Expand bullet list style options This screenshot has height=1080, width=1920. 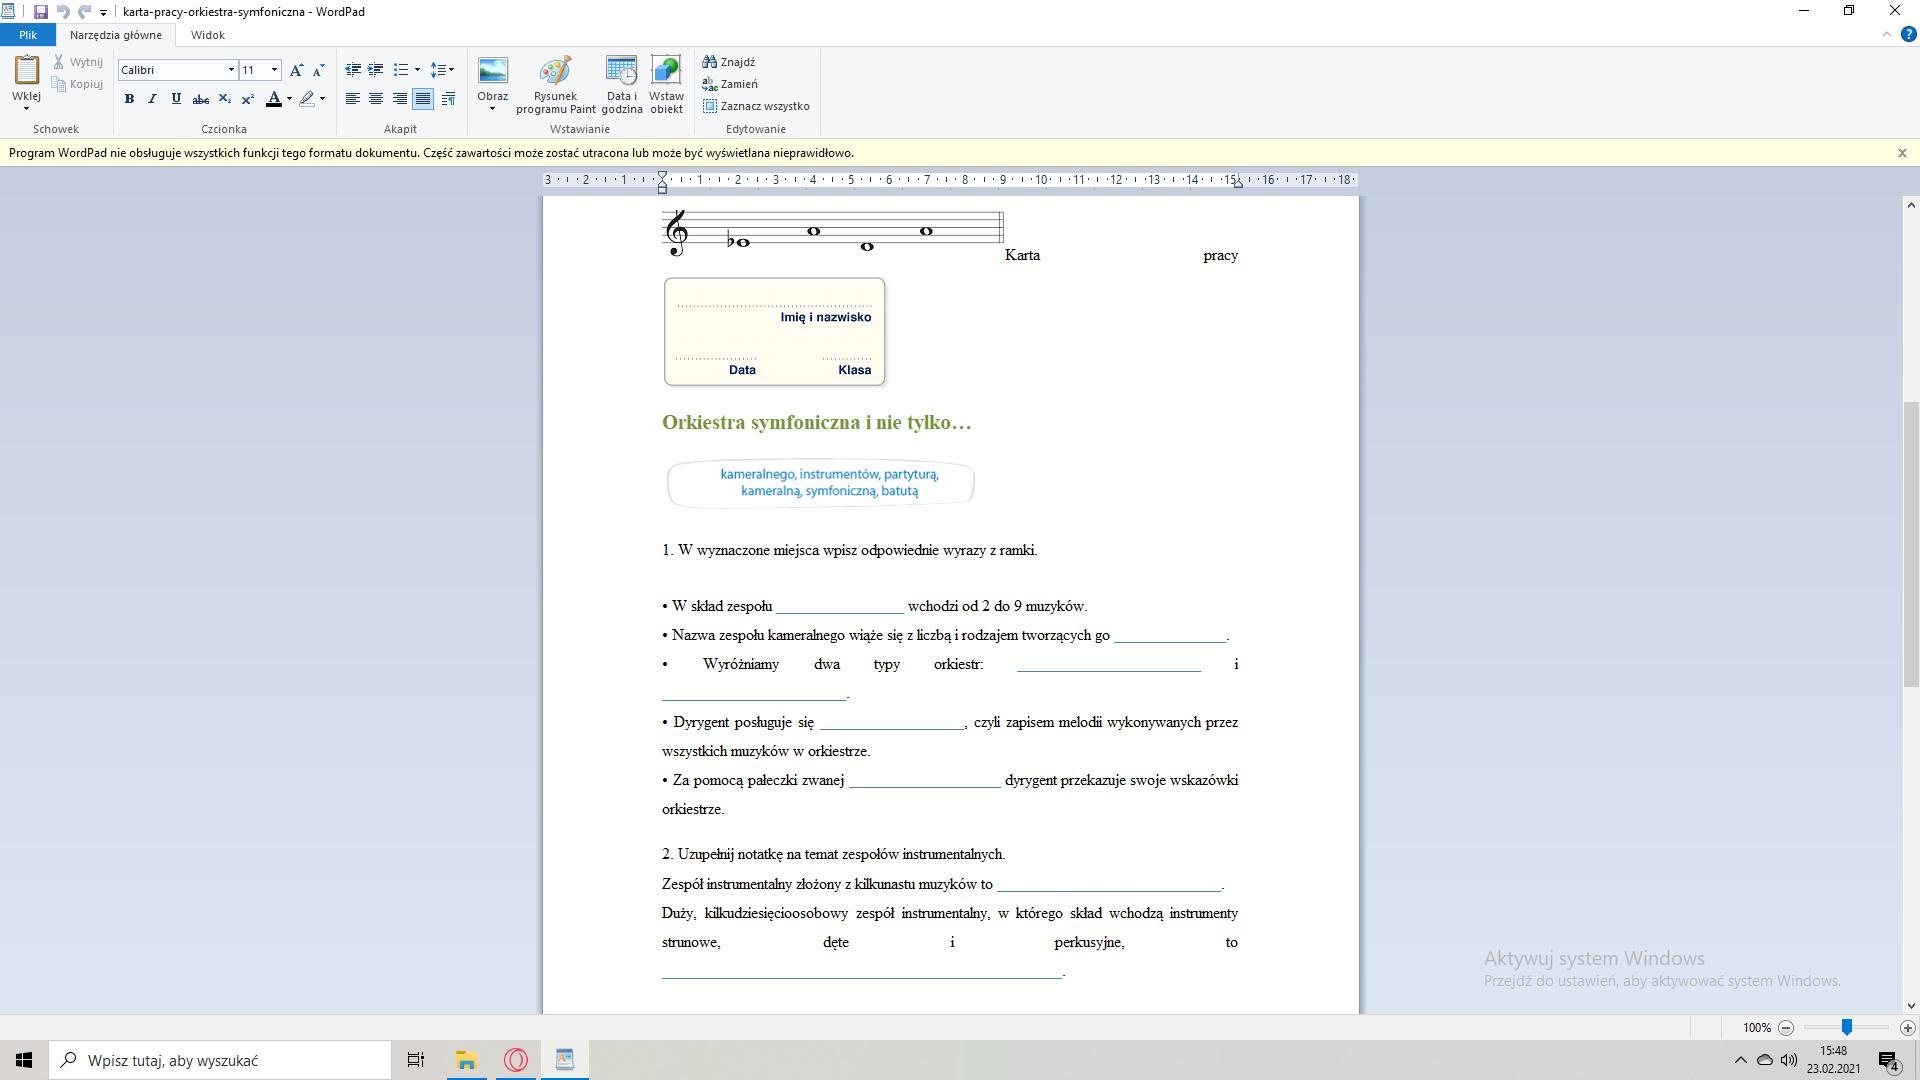417,70
